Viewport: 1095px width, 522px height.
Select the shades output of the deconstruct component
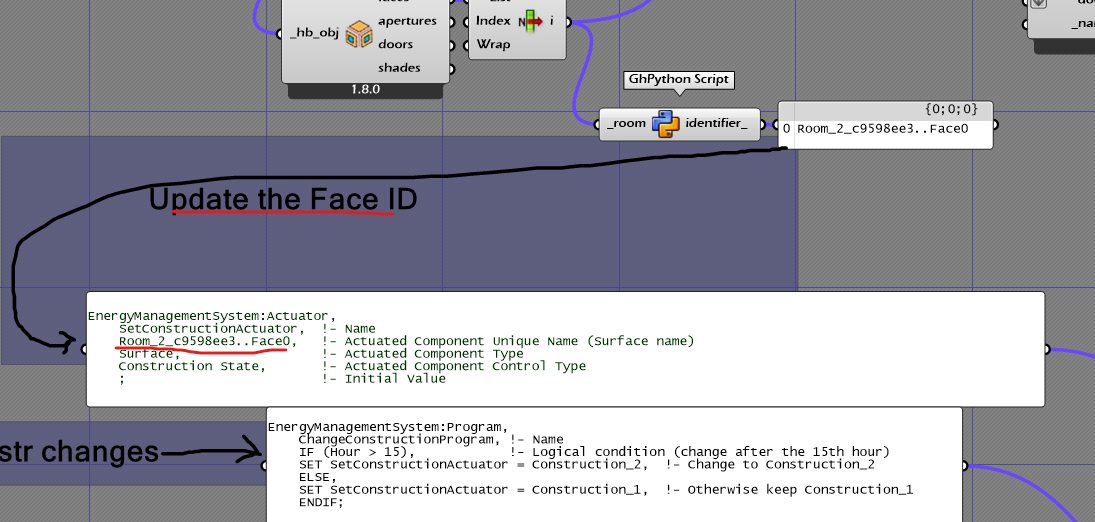point(399,68)
